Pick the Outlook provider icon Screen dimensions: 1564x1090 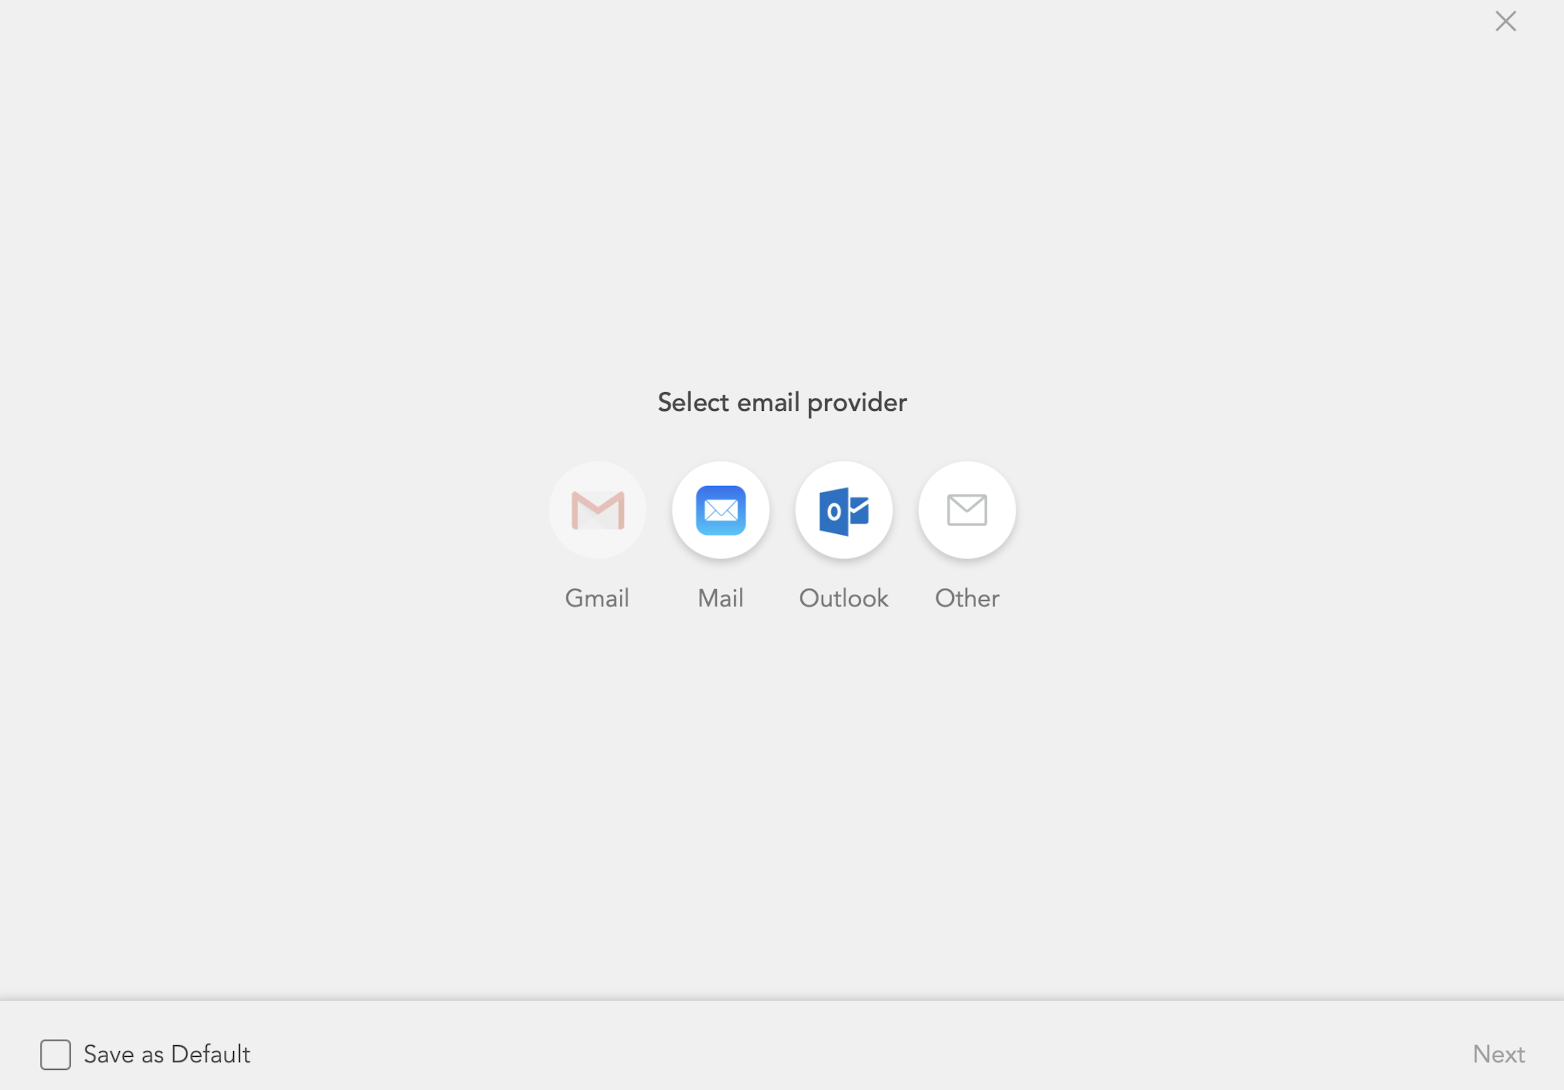[x=844, y=510]
